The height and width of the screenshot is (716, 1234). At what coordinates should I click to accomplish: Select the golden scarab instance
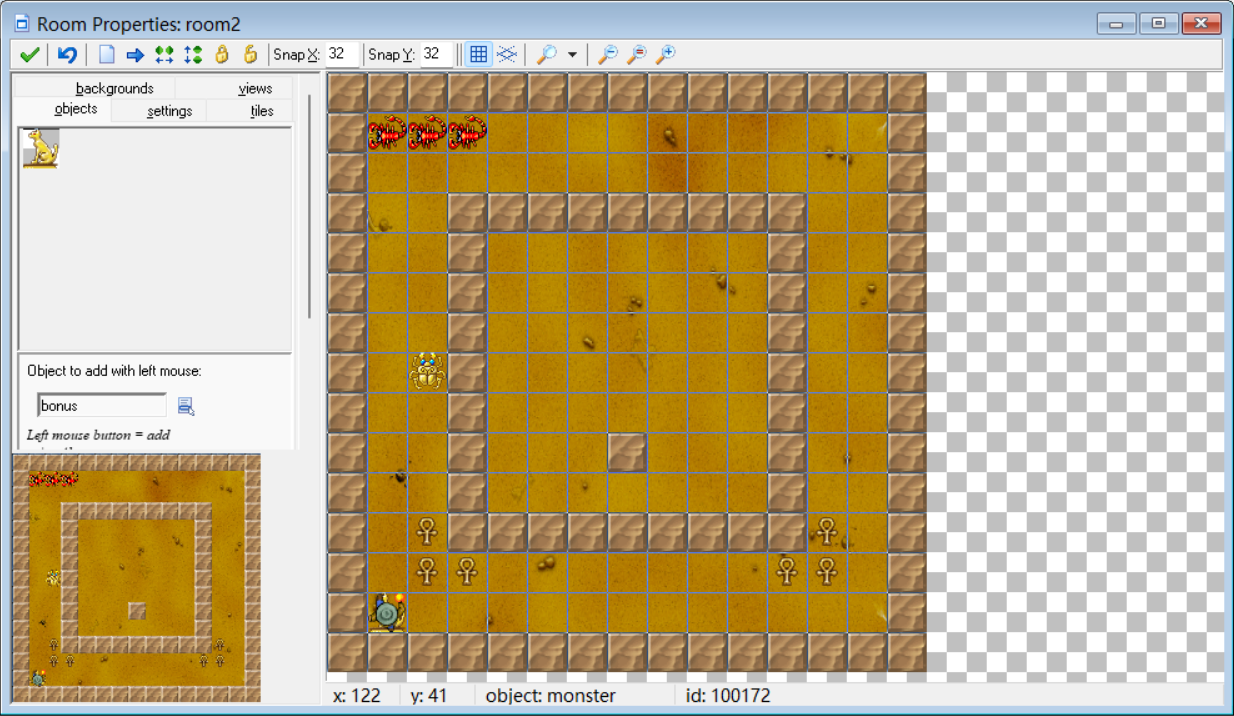point(427,372)
